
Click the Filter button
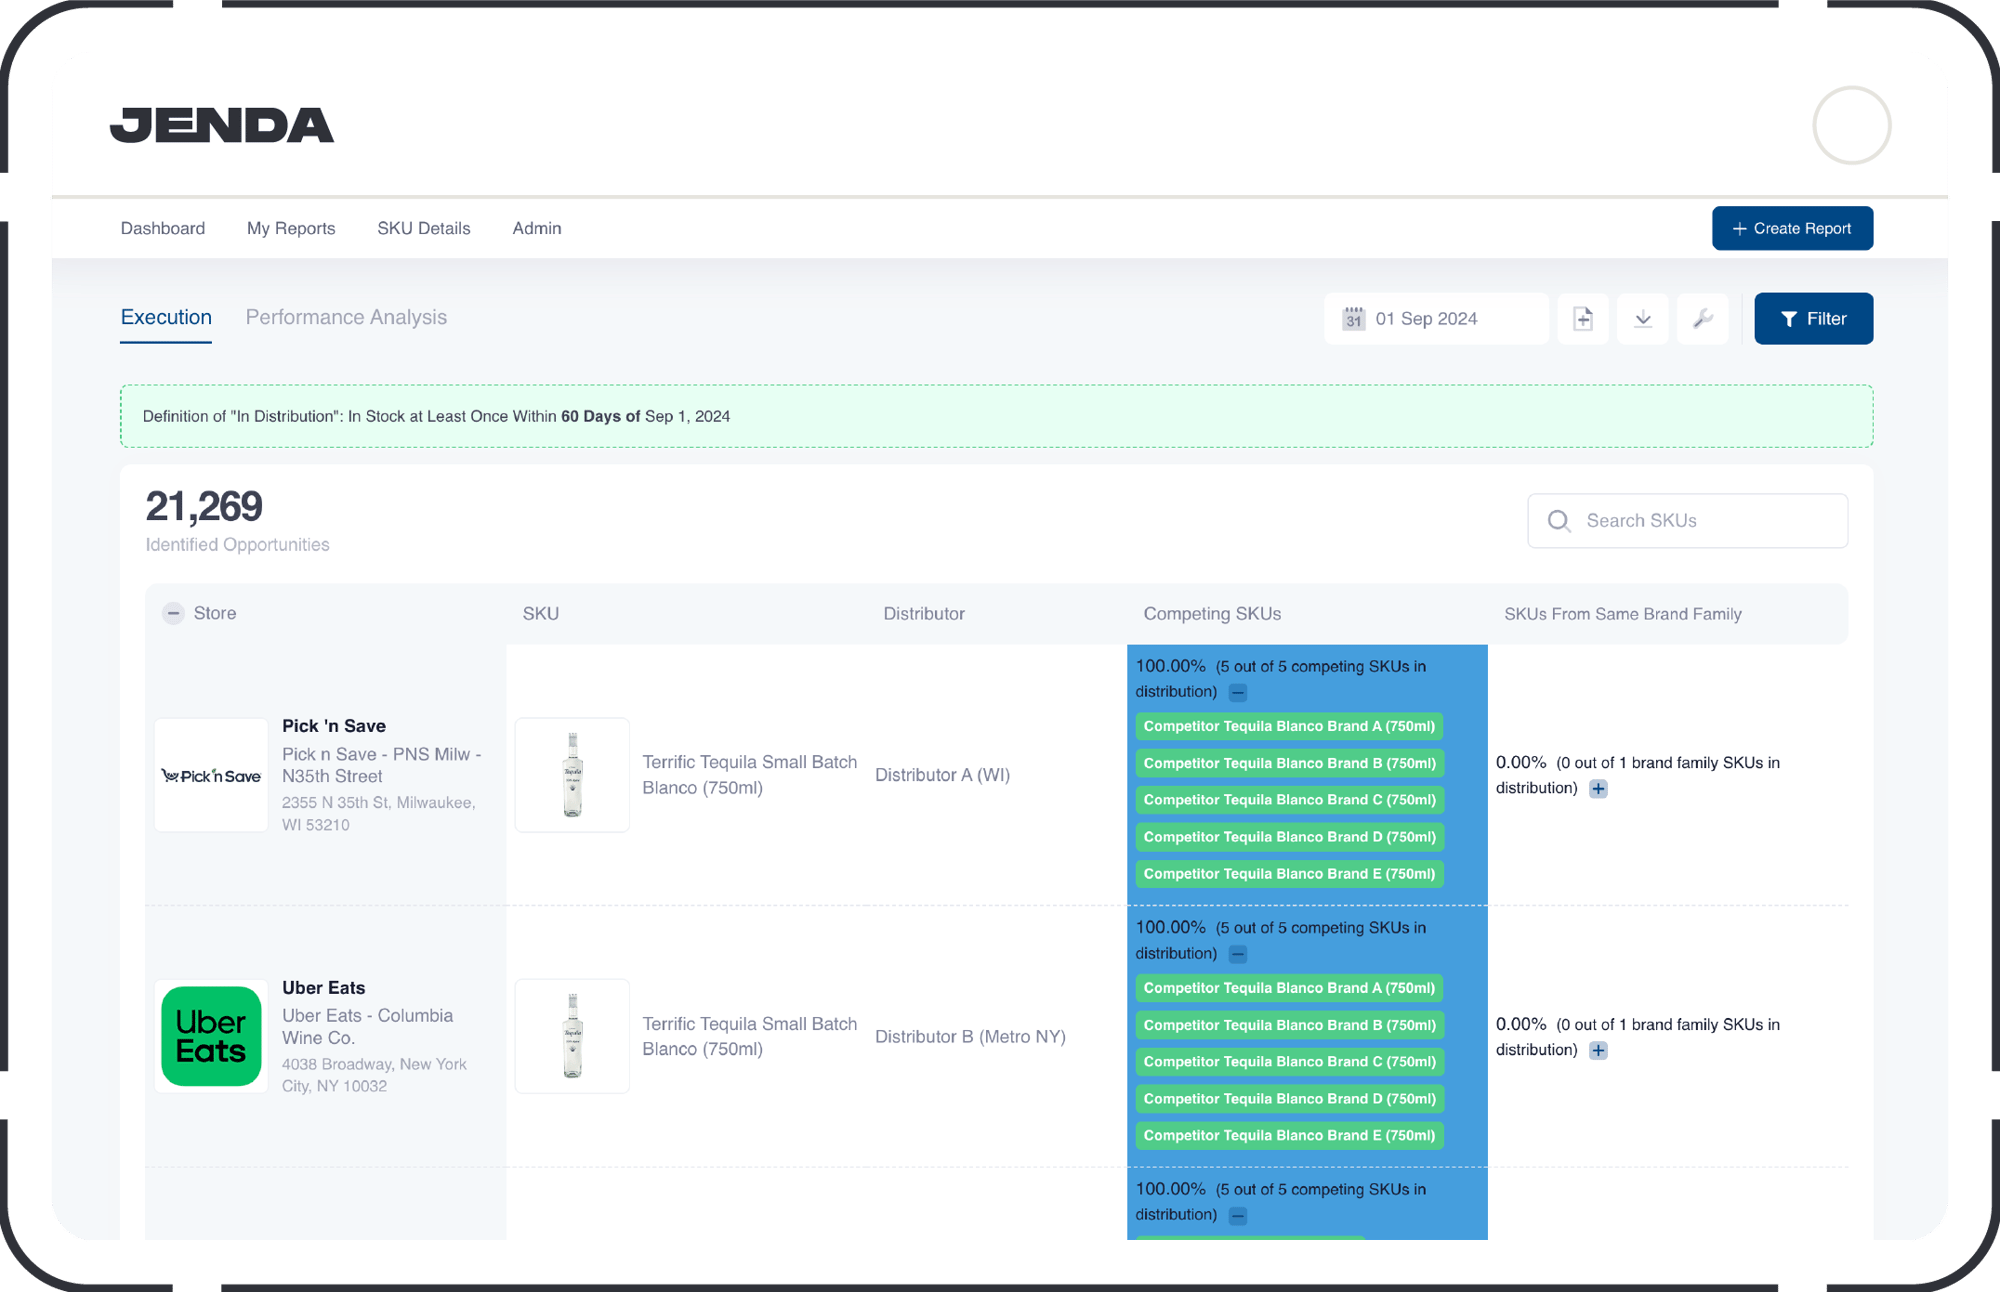[x=1813, y=318]
